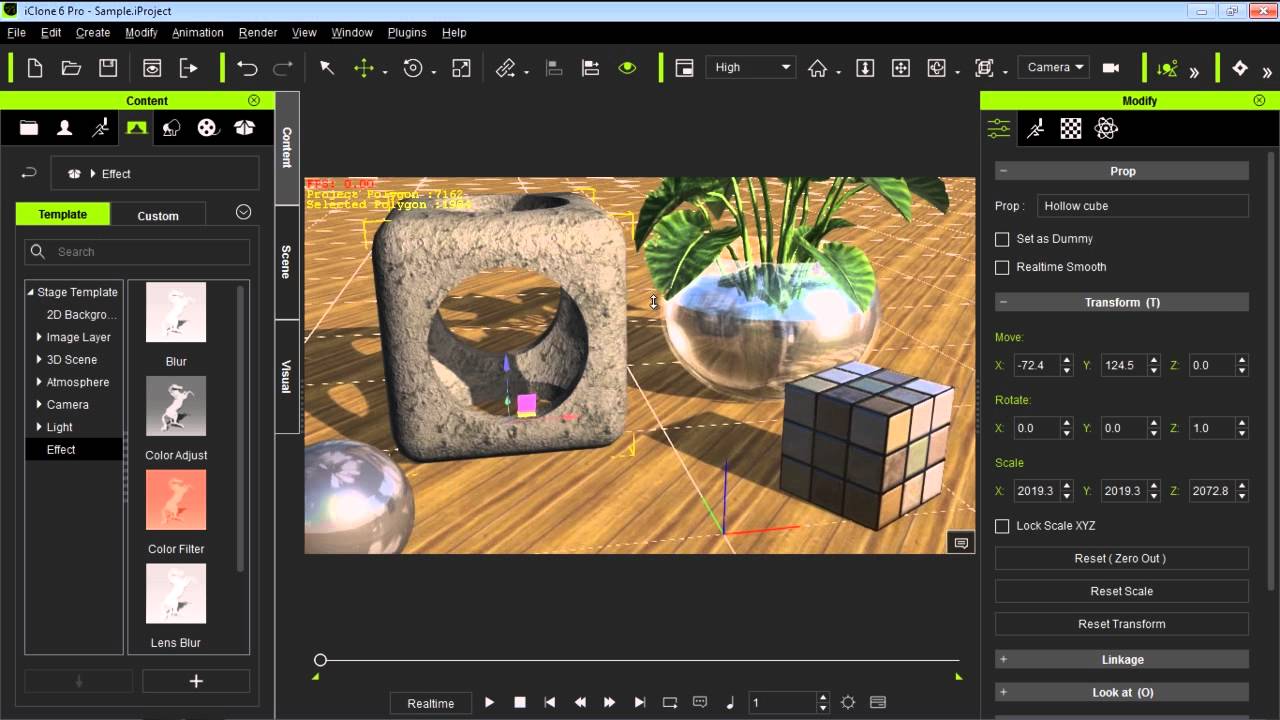Enable the Set as Dummy checkbox
Viewport: 1280px width, 720px height.
tap(1002, 239)
